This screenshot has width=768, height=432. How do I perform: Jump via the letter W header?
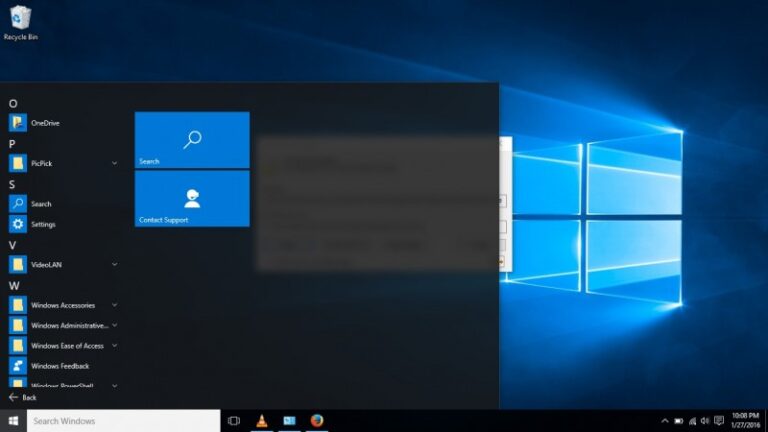point(14,286)
